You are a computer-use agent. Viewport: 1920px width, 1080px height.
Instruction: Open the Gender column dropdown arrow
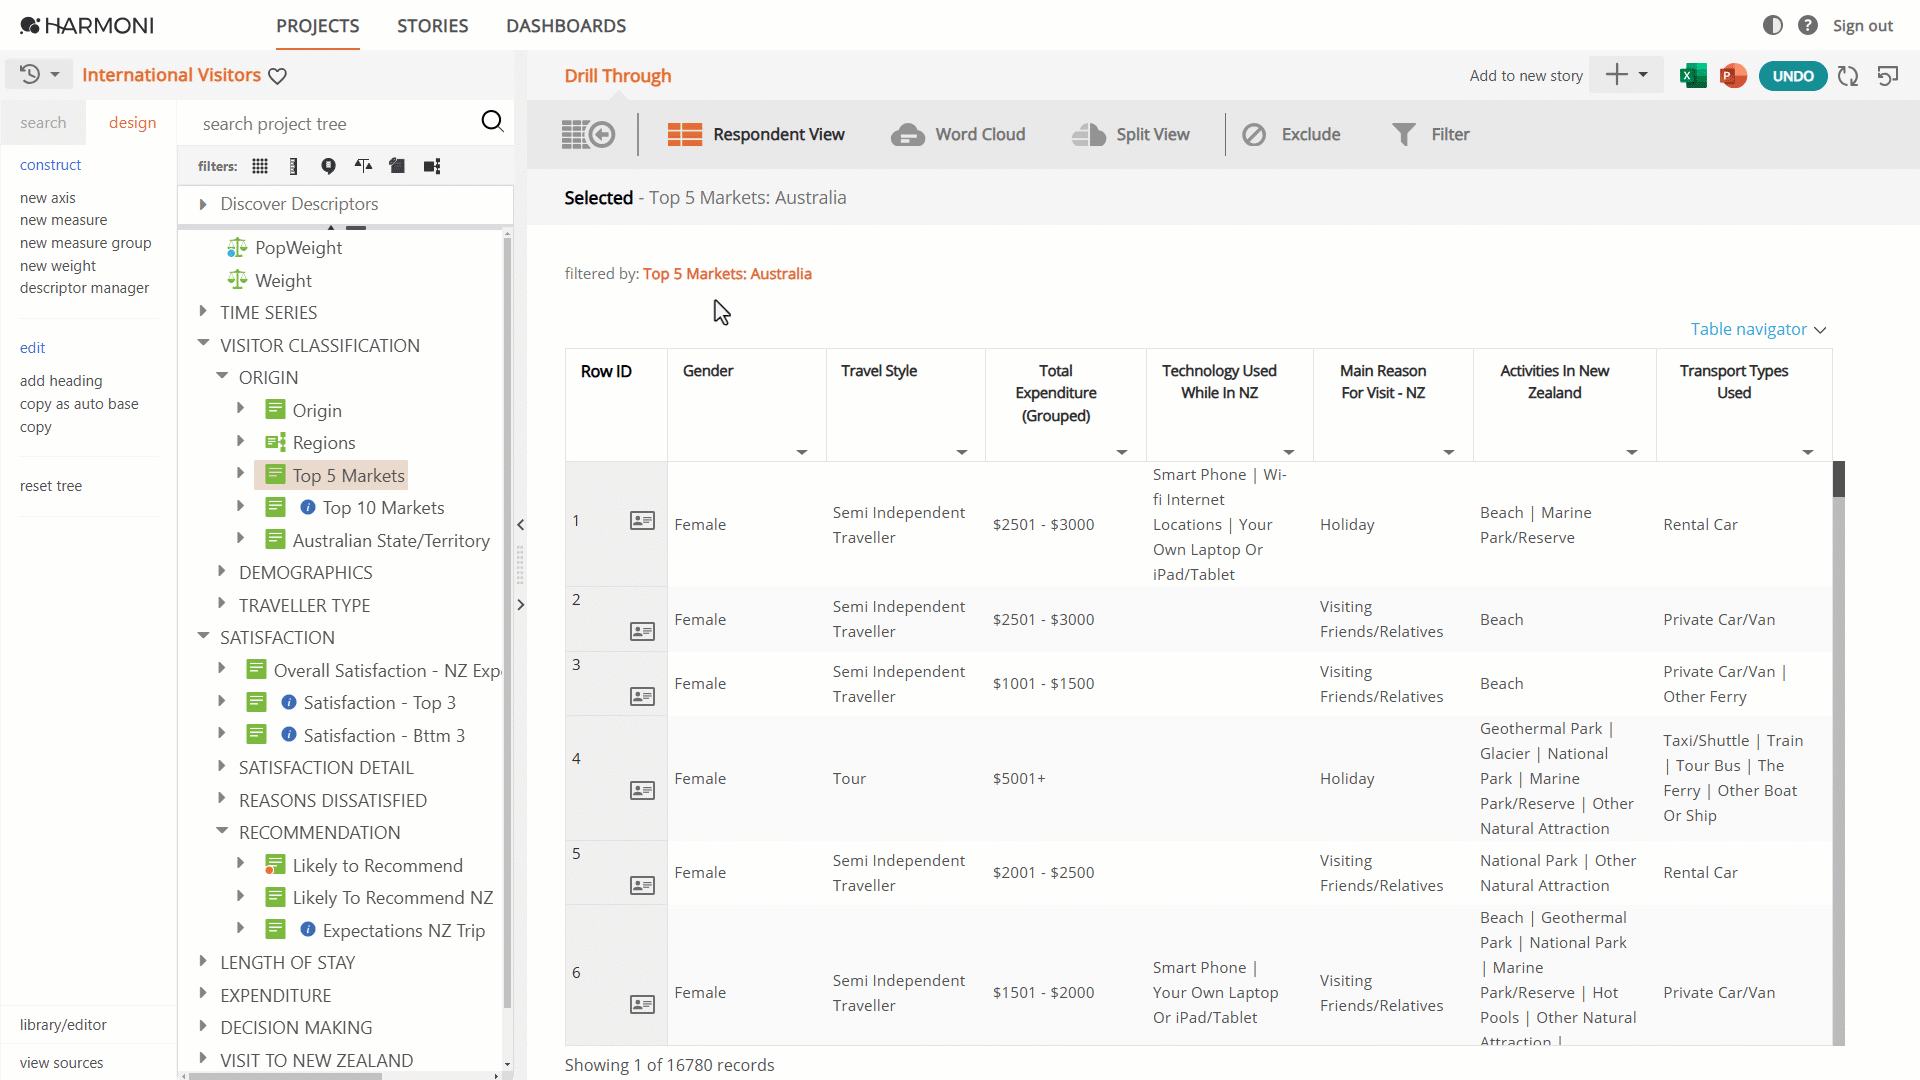pyautogui.click(x=802, y=452)
